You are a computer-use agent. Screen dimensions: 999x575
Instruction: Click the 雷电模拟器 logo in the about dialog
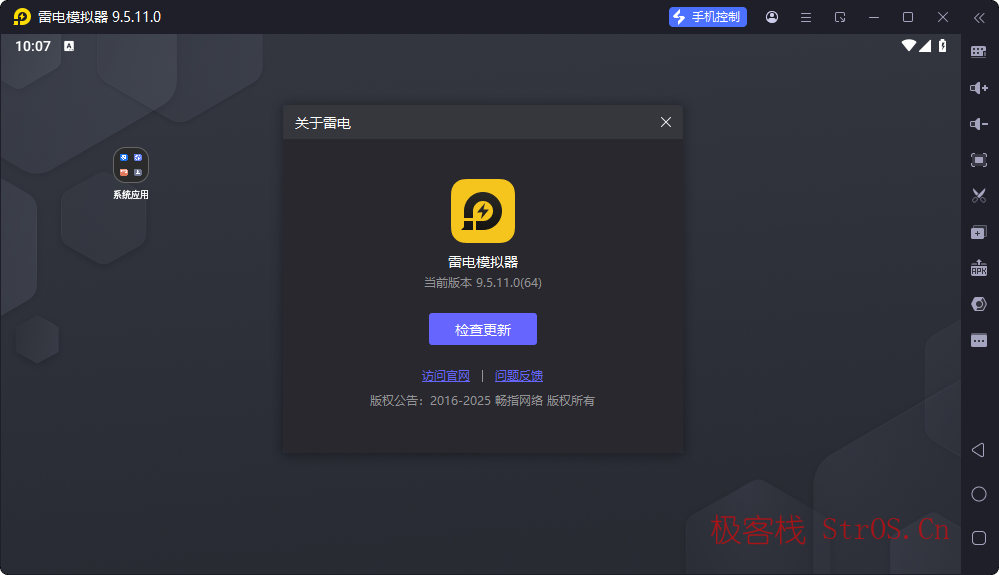(482, 211)
